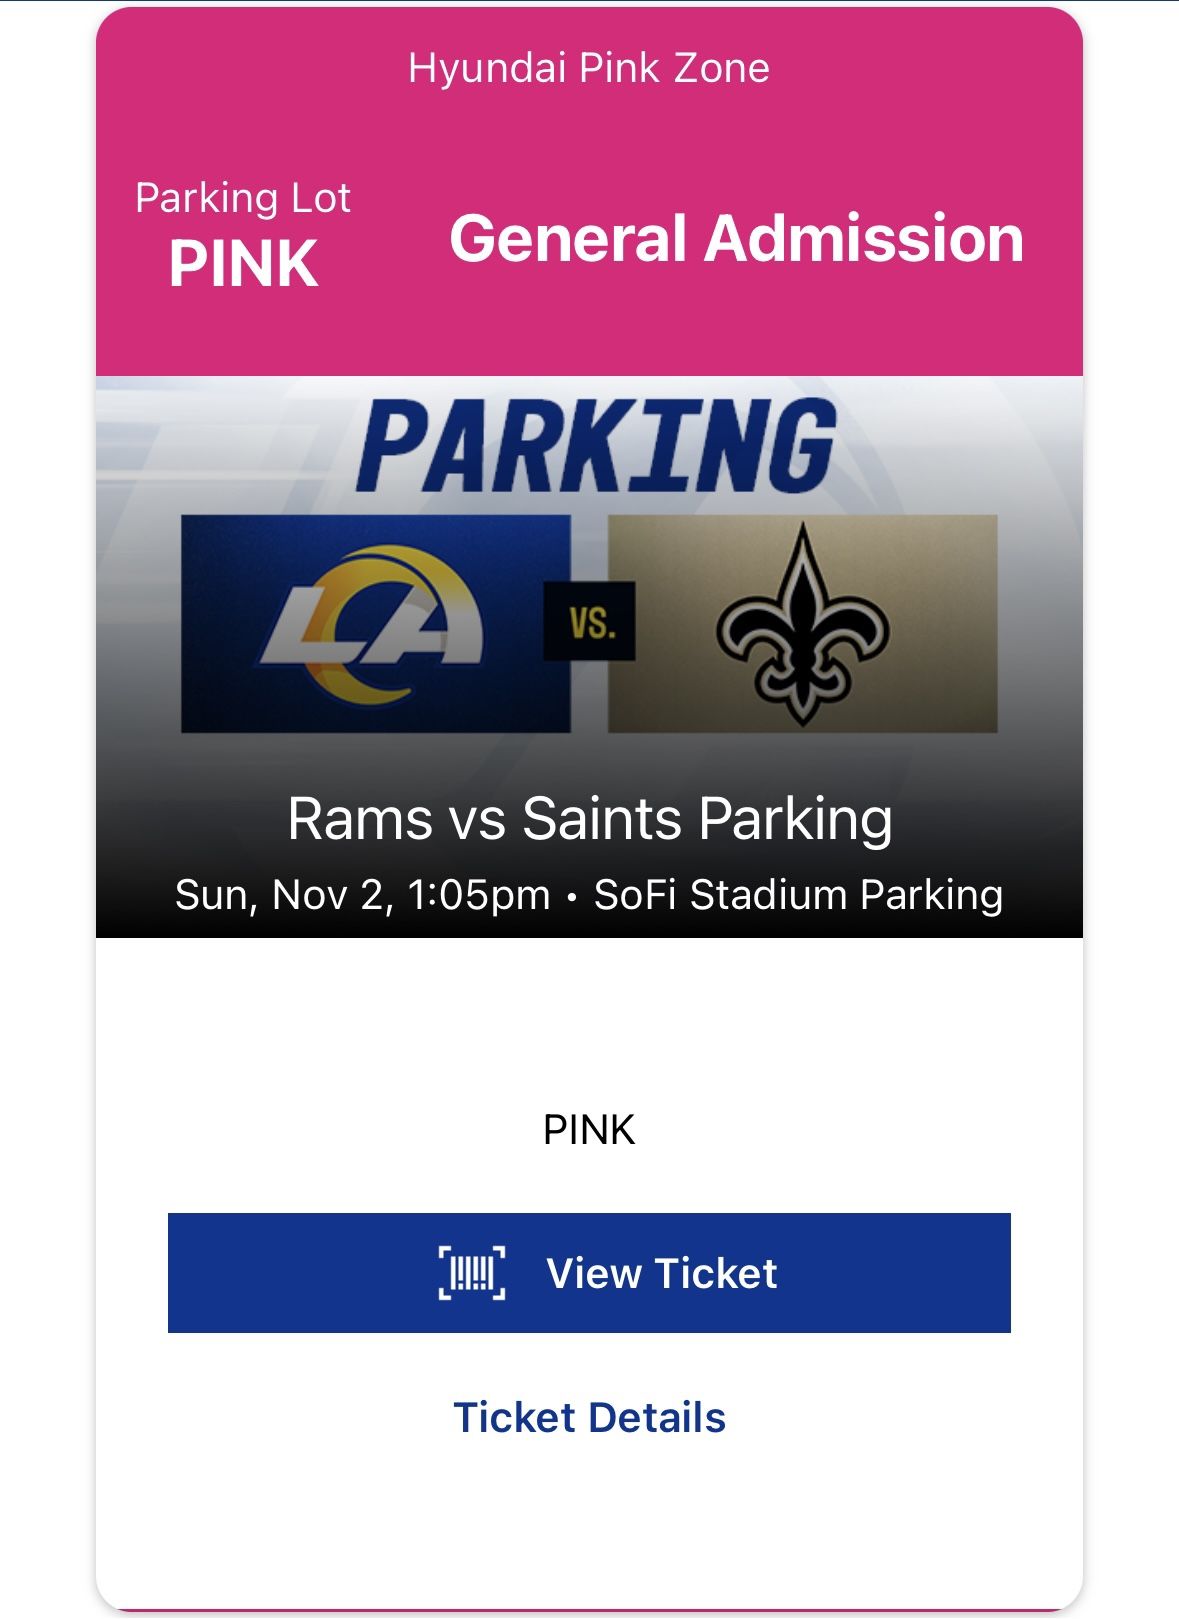1179x1619 pixels.
Task: Click the Rams vs Saints Parking title
Action: coord(588,818)
